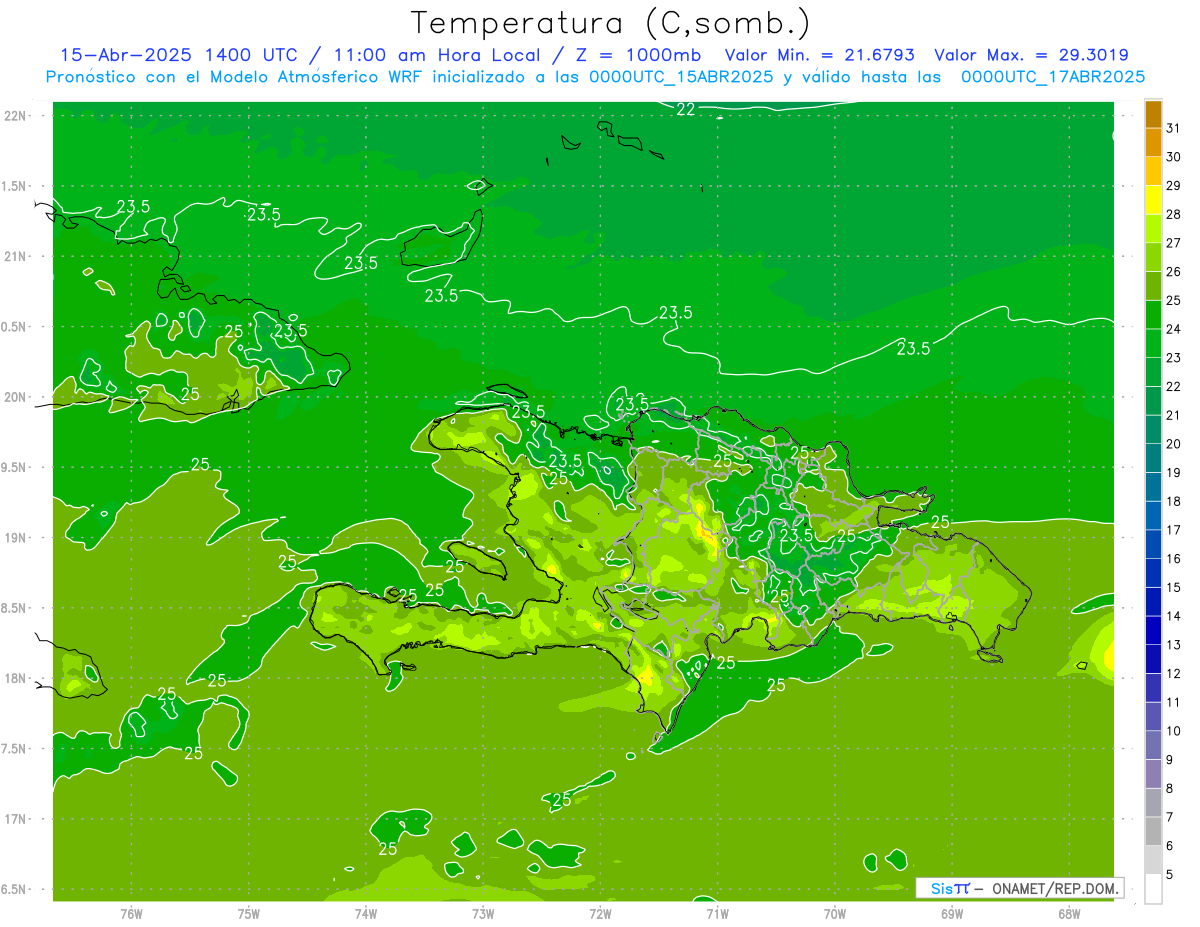Click the colorbar scale value '12'
This screenshot has height=927, width=1200.
pos(1174,674)
